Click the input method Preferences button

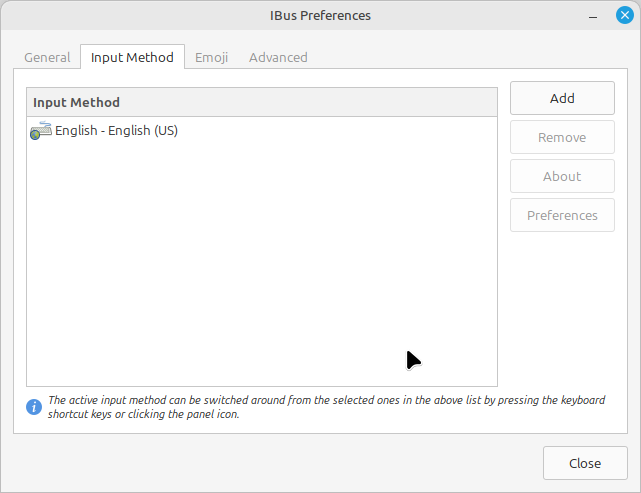(562, 215)
